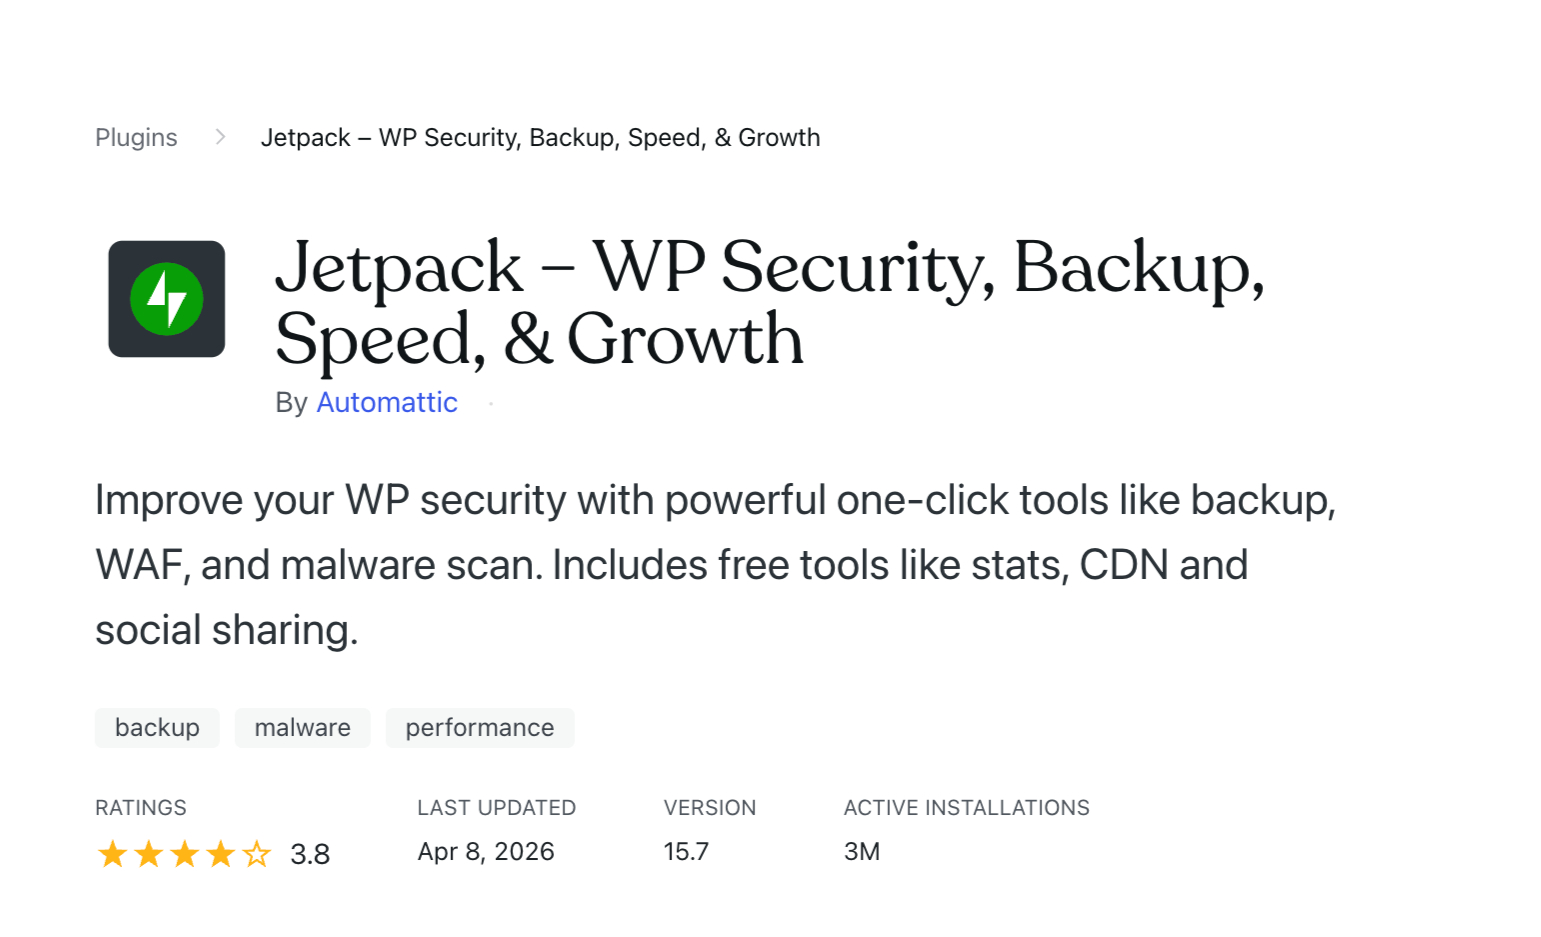This screenshot has height=937, width=1541.
Task: Choose the performance tag
Action: click(479, 727)
